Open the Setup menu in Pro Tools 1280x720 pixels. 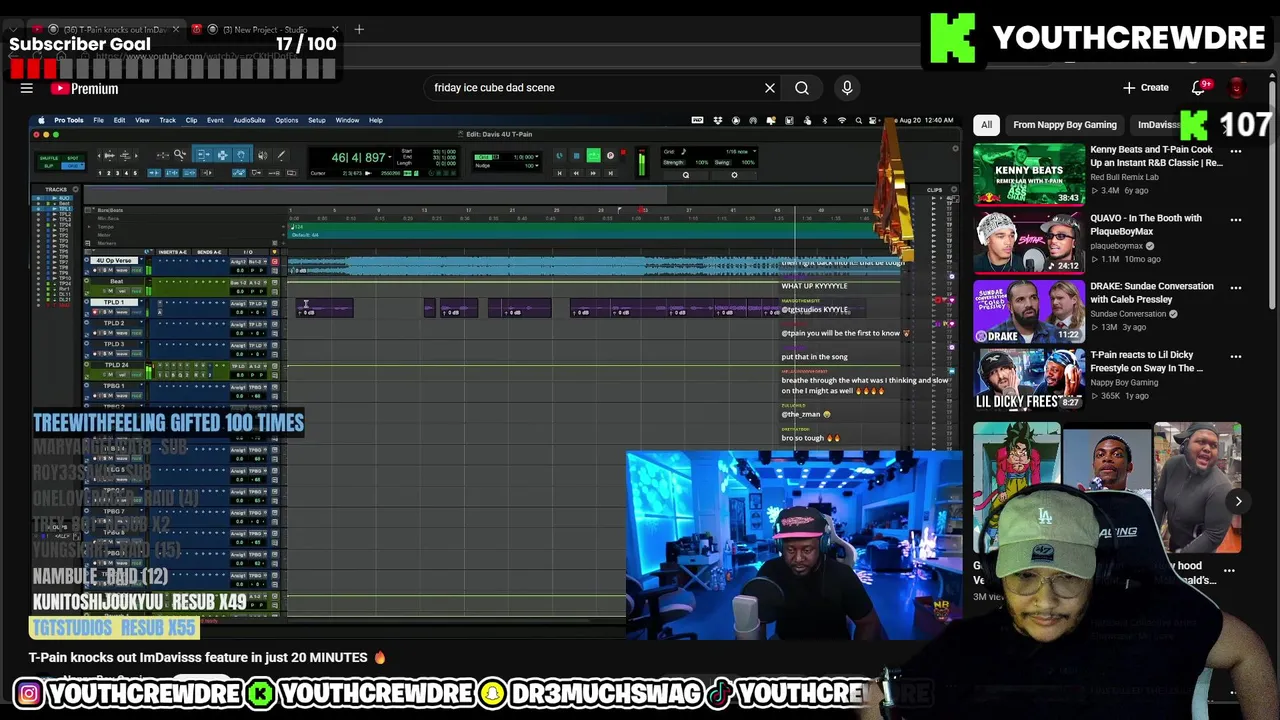click(x=316, y=120)
